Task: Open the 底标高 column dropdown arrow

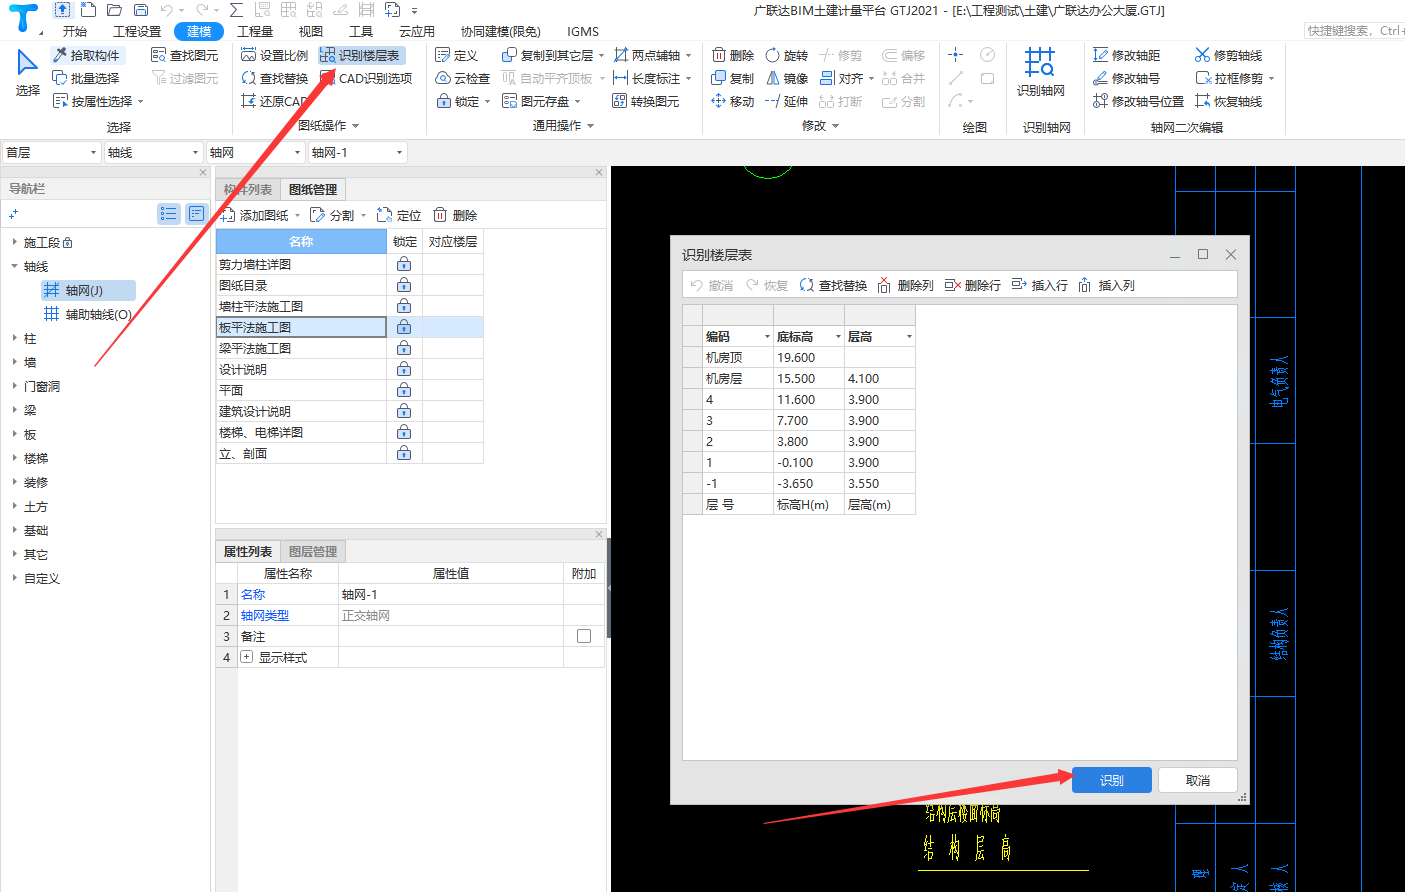Action: [x=838, y=337]
